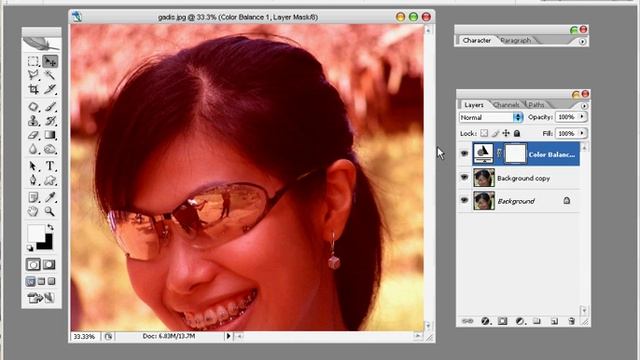This screenshot has width=640, height=360.
Task: Hide the Background copy layer
Action: click(x=464, y=178)
